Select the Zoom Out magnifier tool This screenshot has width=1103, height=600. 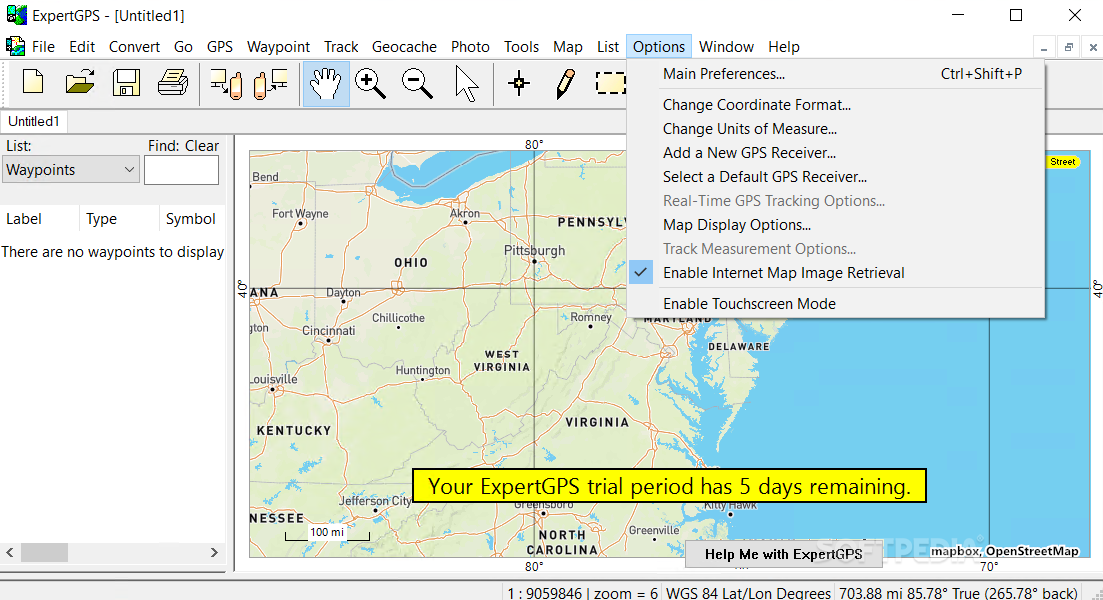(417, 84)
